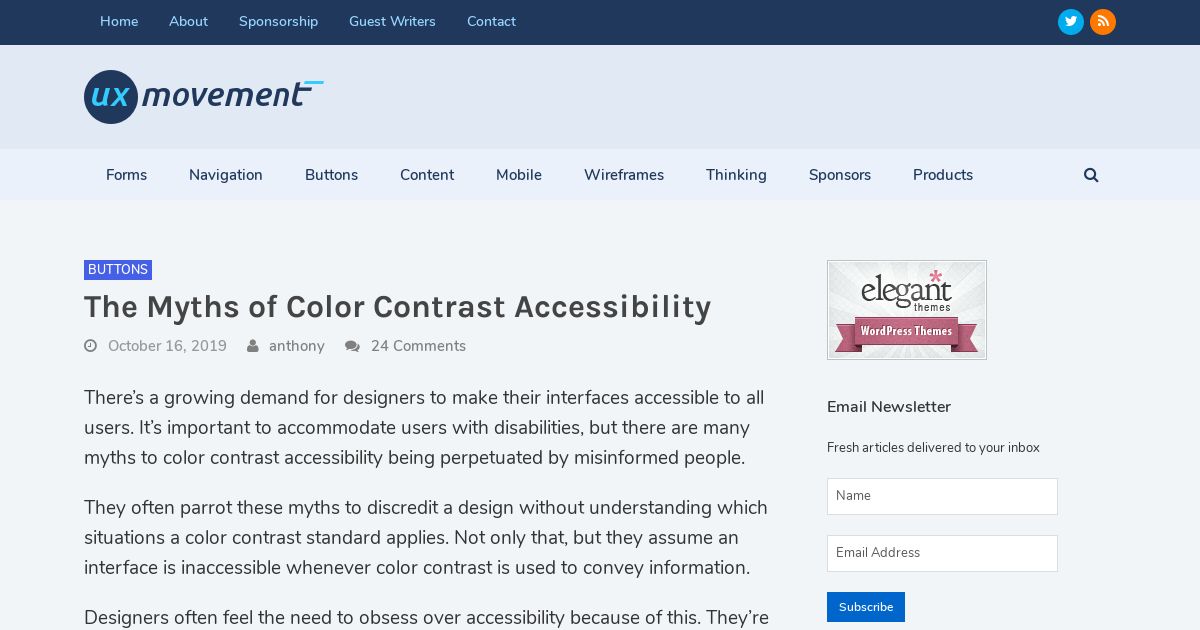Screen dimensions: 1200x630
Task: Visit the Guest Writers page
Action: (392, 22)
